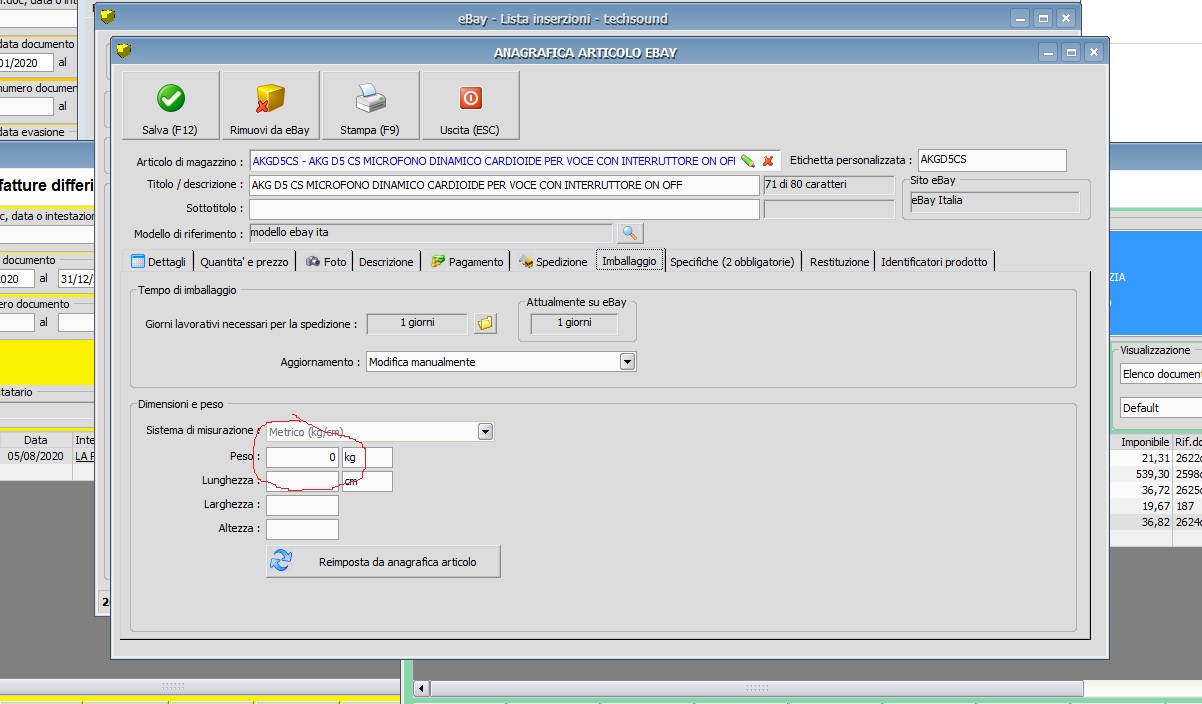Image resolution: width=1202 pixels, height=704 pixels.
Task: Select the Imballaggio tab
Action: [x=630, y=261]
